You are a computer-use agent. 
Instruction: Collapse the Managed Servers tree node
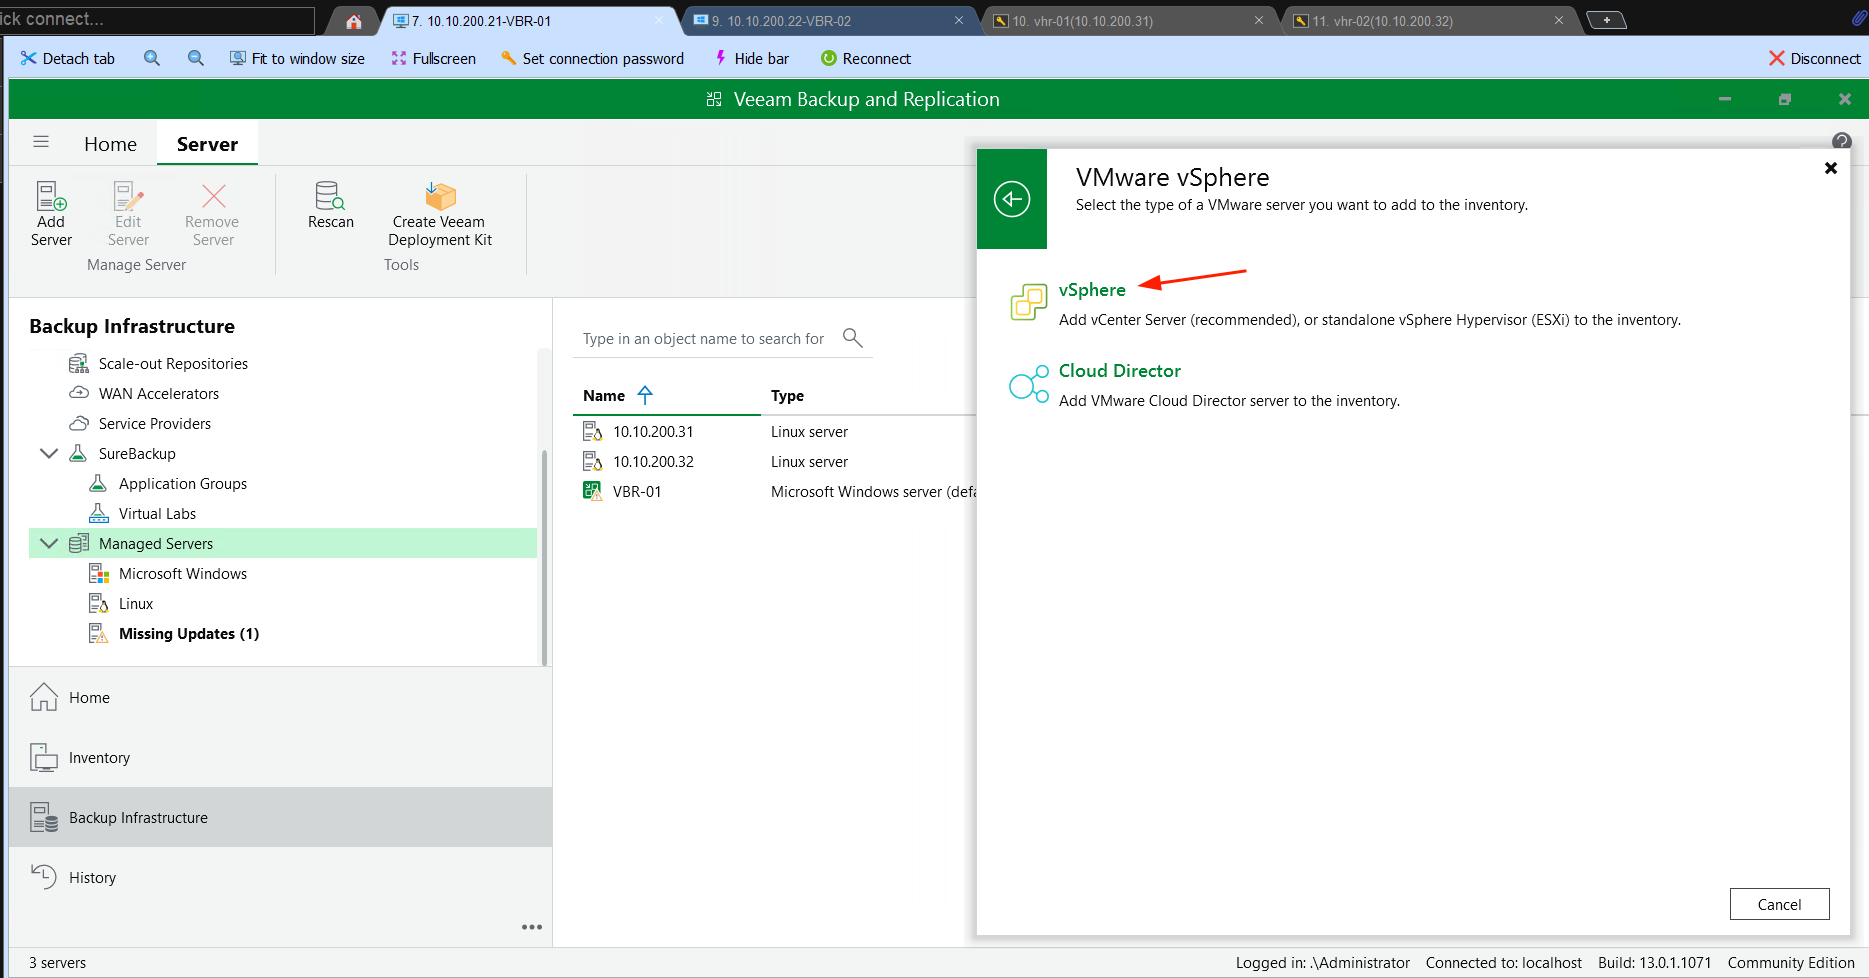click(48, 543)
